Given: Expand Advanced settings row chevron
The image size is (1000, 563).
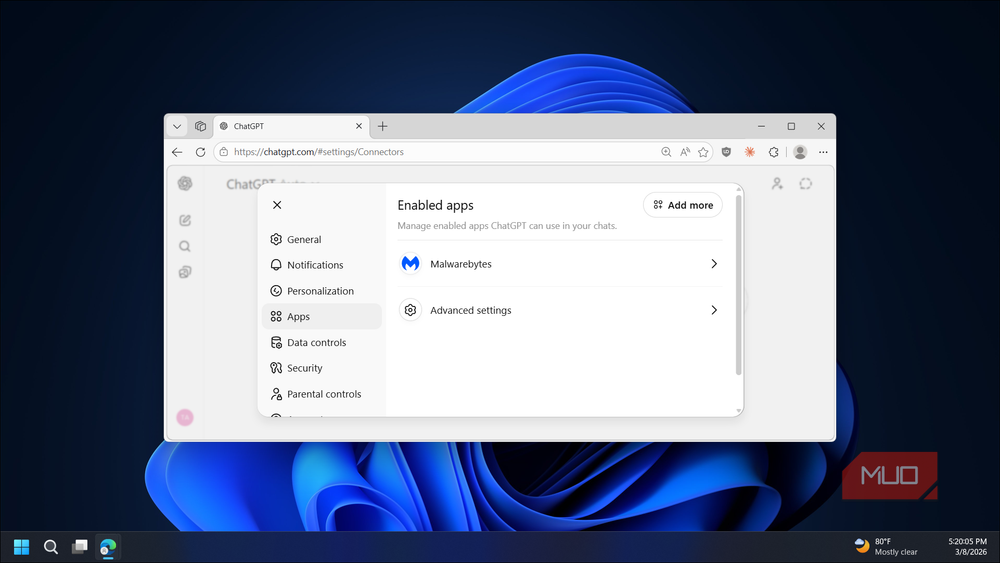Looking at the screenshot, I should click(714, 310).
